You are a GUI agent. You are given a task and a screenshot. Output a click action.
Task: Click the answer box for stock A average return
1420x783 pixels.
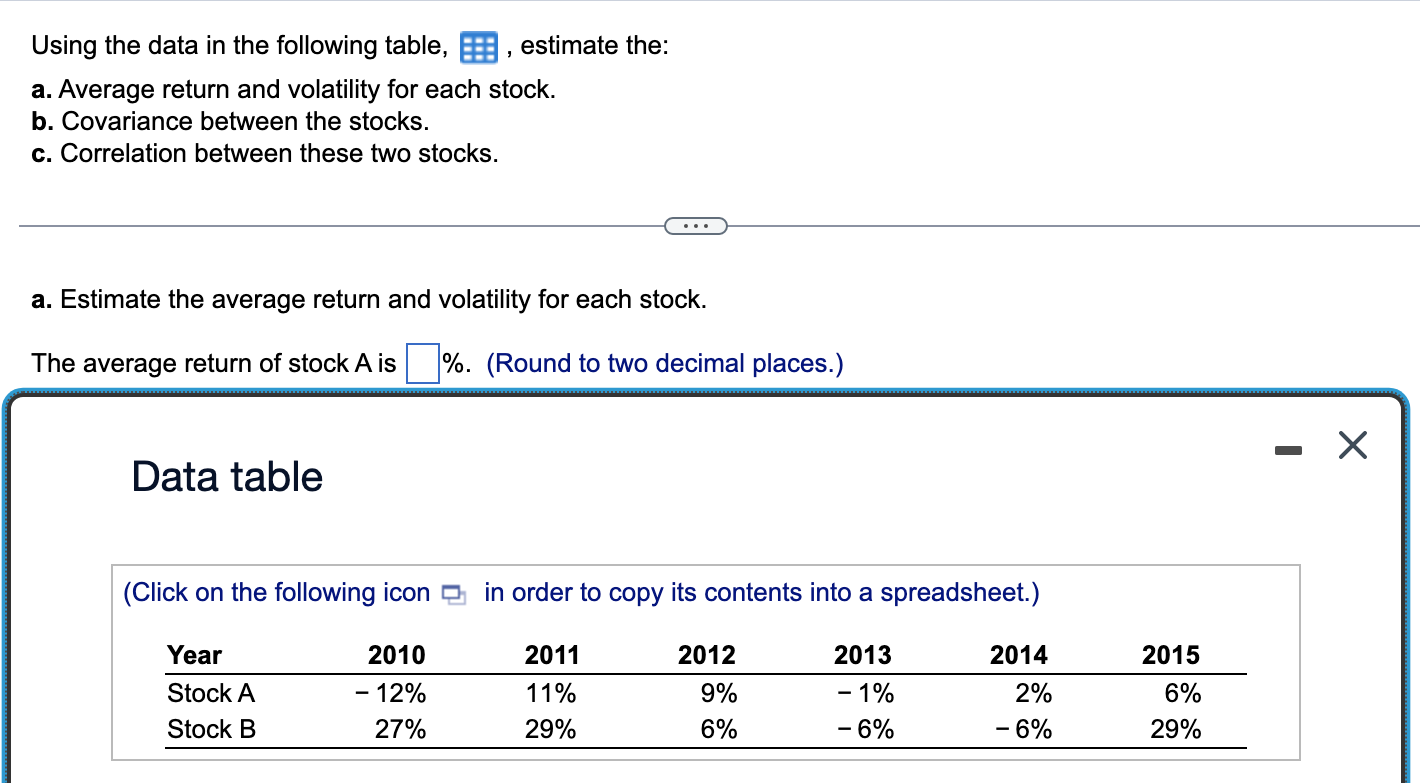424,364
